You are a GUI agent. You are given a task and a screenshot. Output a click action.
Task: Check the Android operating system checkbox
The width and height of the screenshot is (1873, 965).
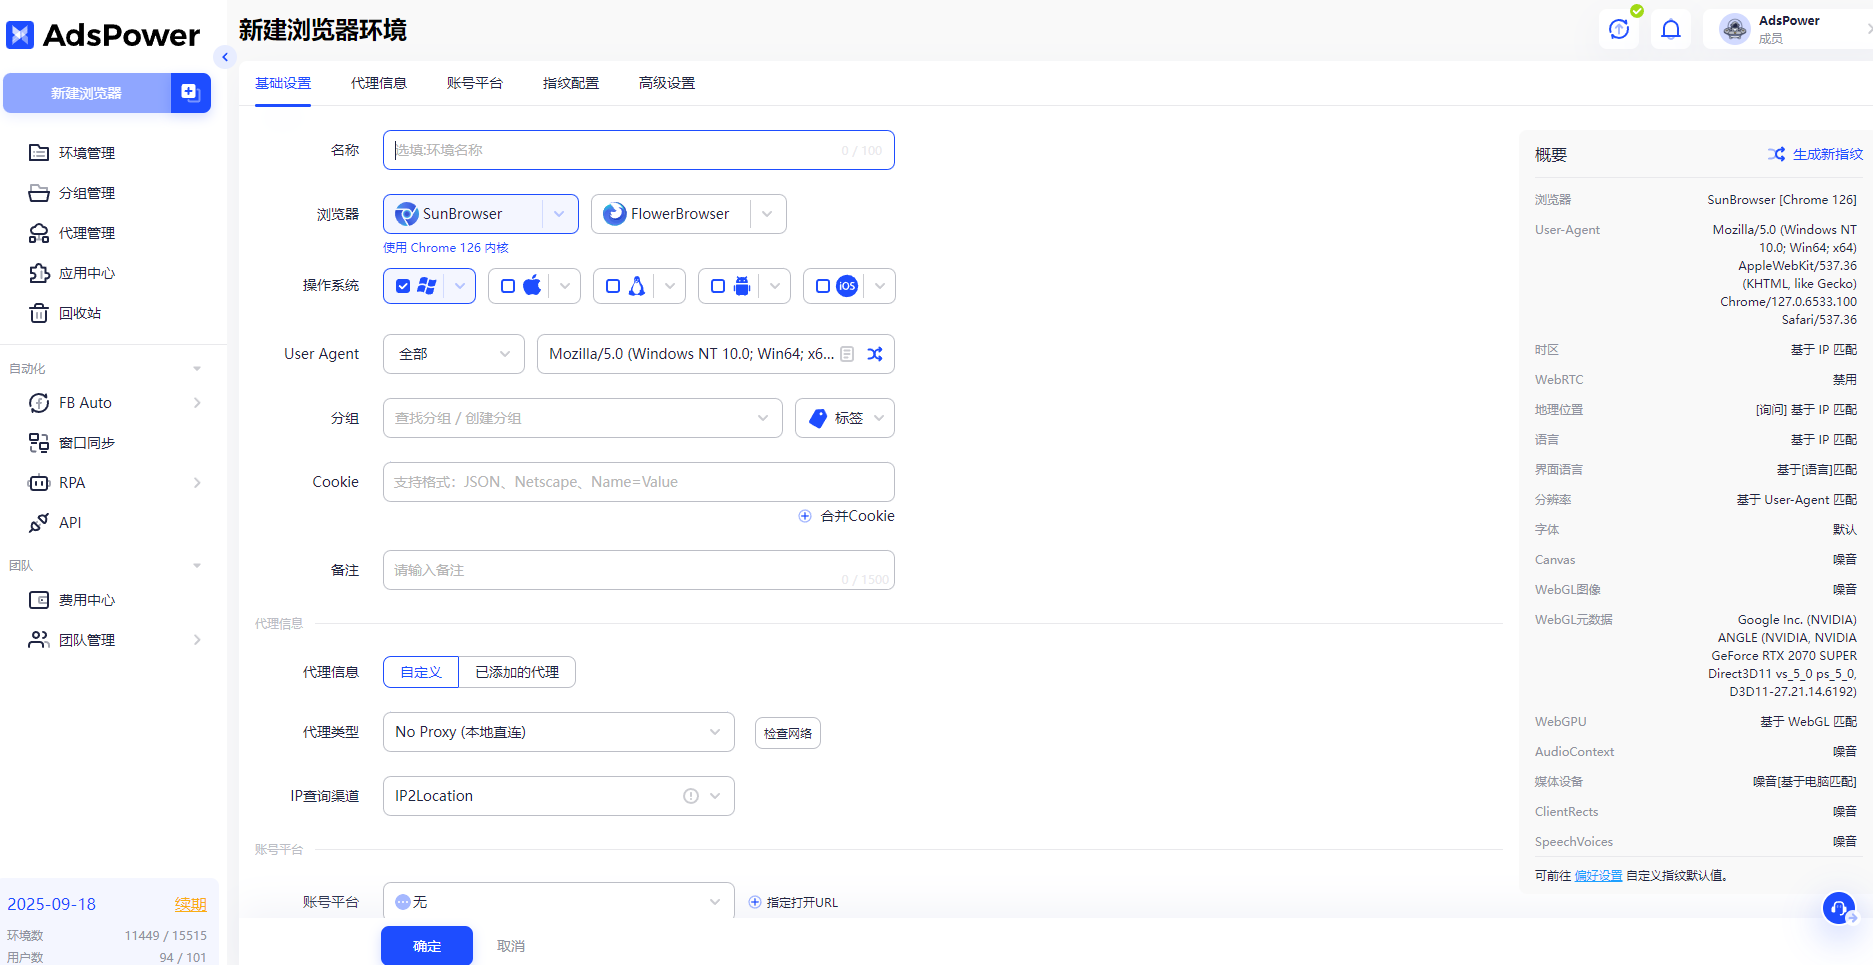click(x=718, y=286)
